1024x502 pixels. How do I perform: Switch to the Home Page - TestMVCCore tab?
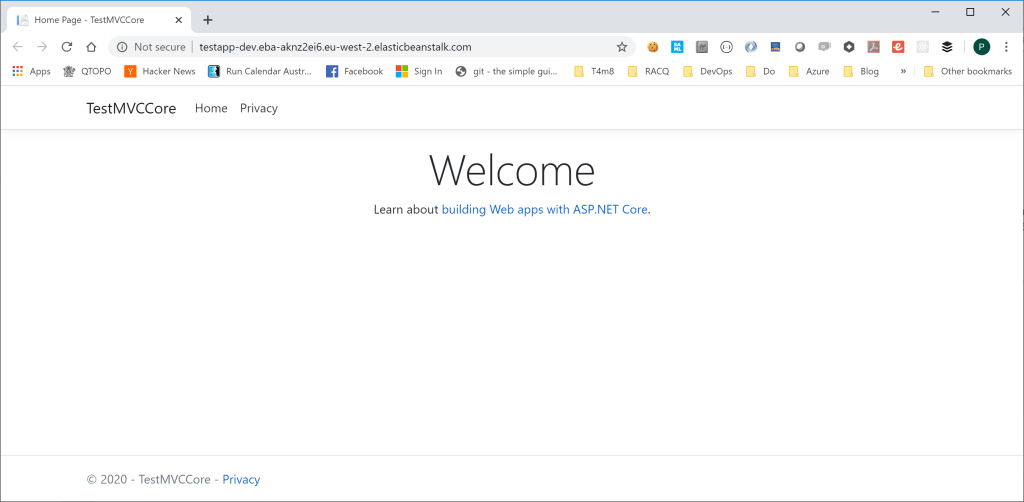[99, 20]
